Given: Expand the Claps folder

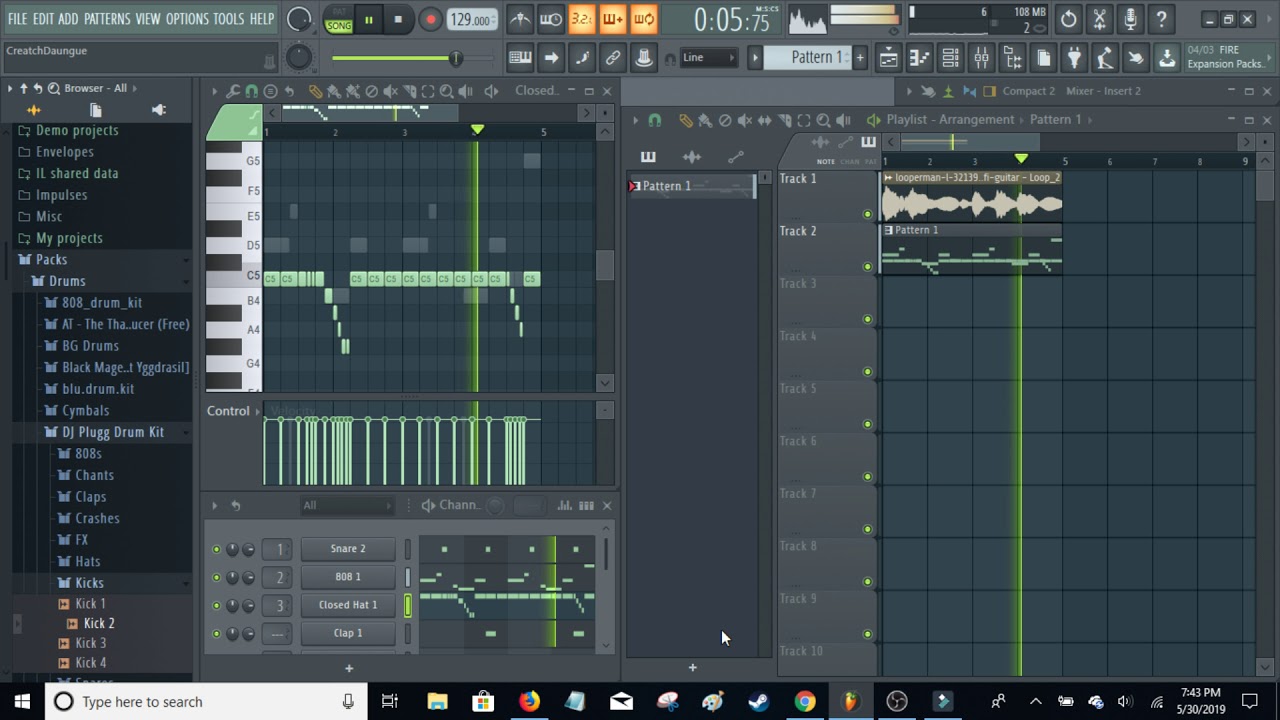Looking at the screenshot, I should tap(90, 496).
